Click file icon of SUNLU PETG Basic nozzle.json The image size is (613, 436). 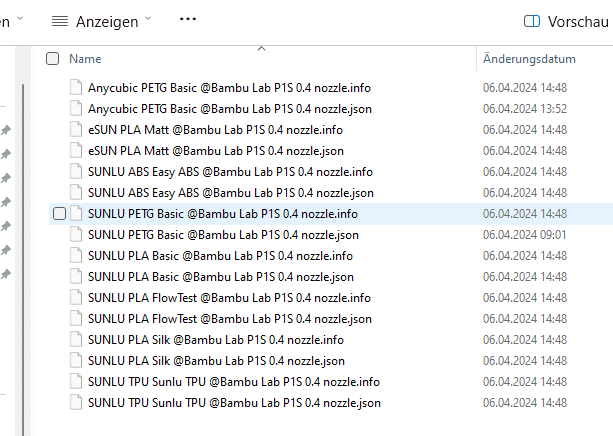click(x=76, y=235)
